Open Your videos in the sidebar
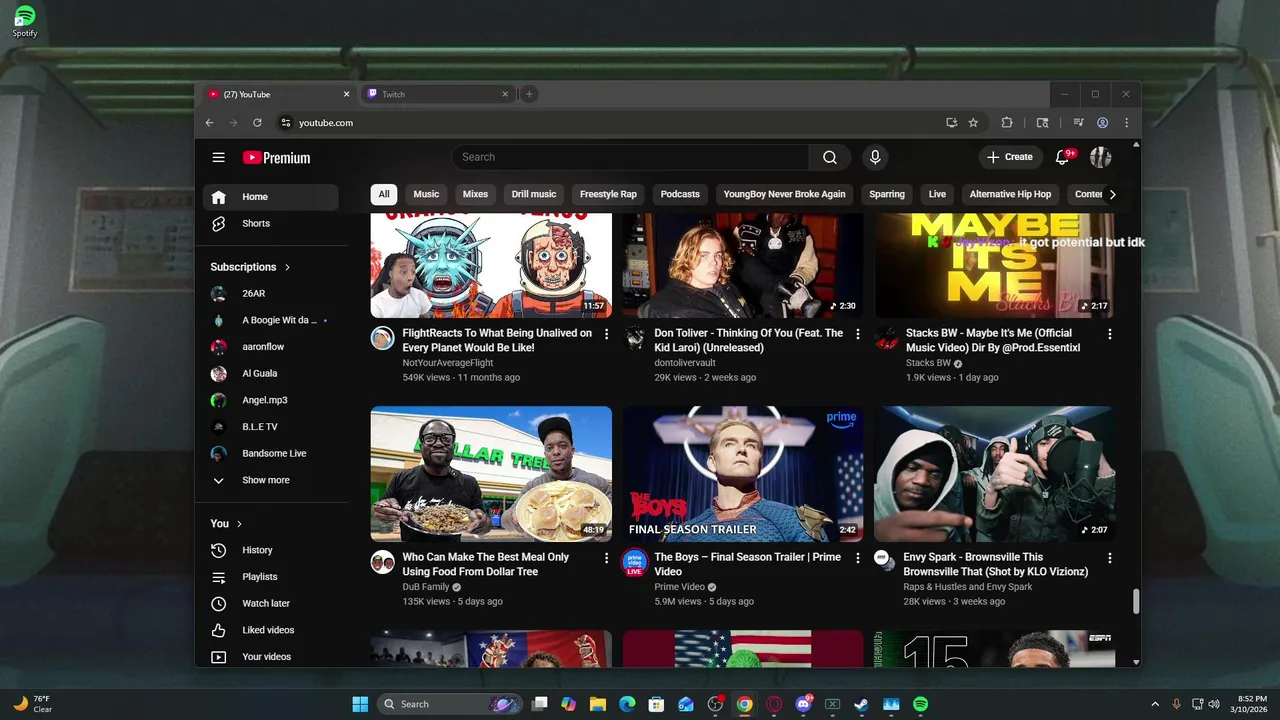Viewport: 1280px width, 720px height. [x=271, y=657]
